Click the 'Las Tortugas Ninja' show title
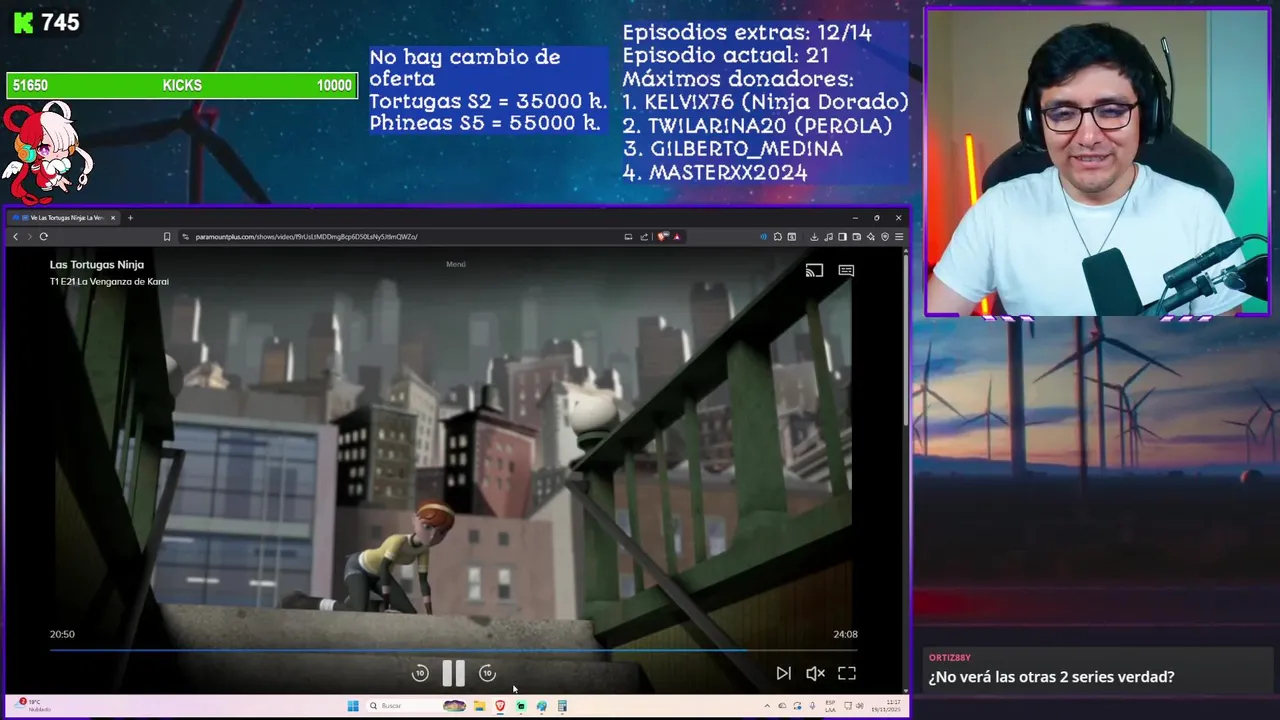Viewport: 1280px width, 720px height. pos(97,265)
